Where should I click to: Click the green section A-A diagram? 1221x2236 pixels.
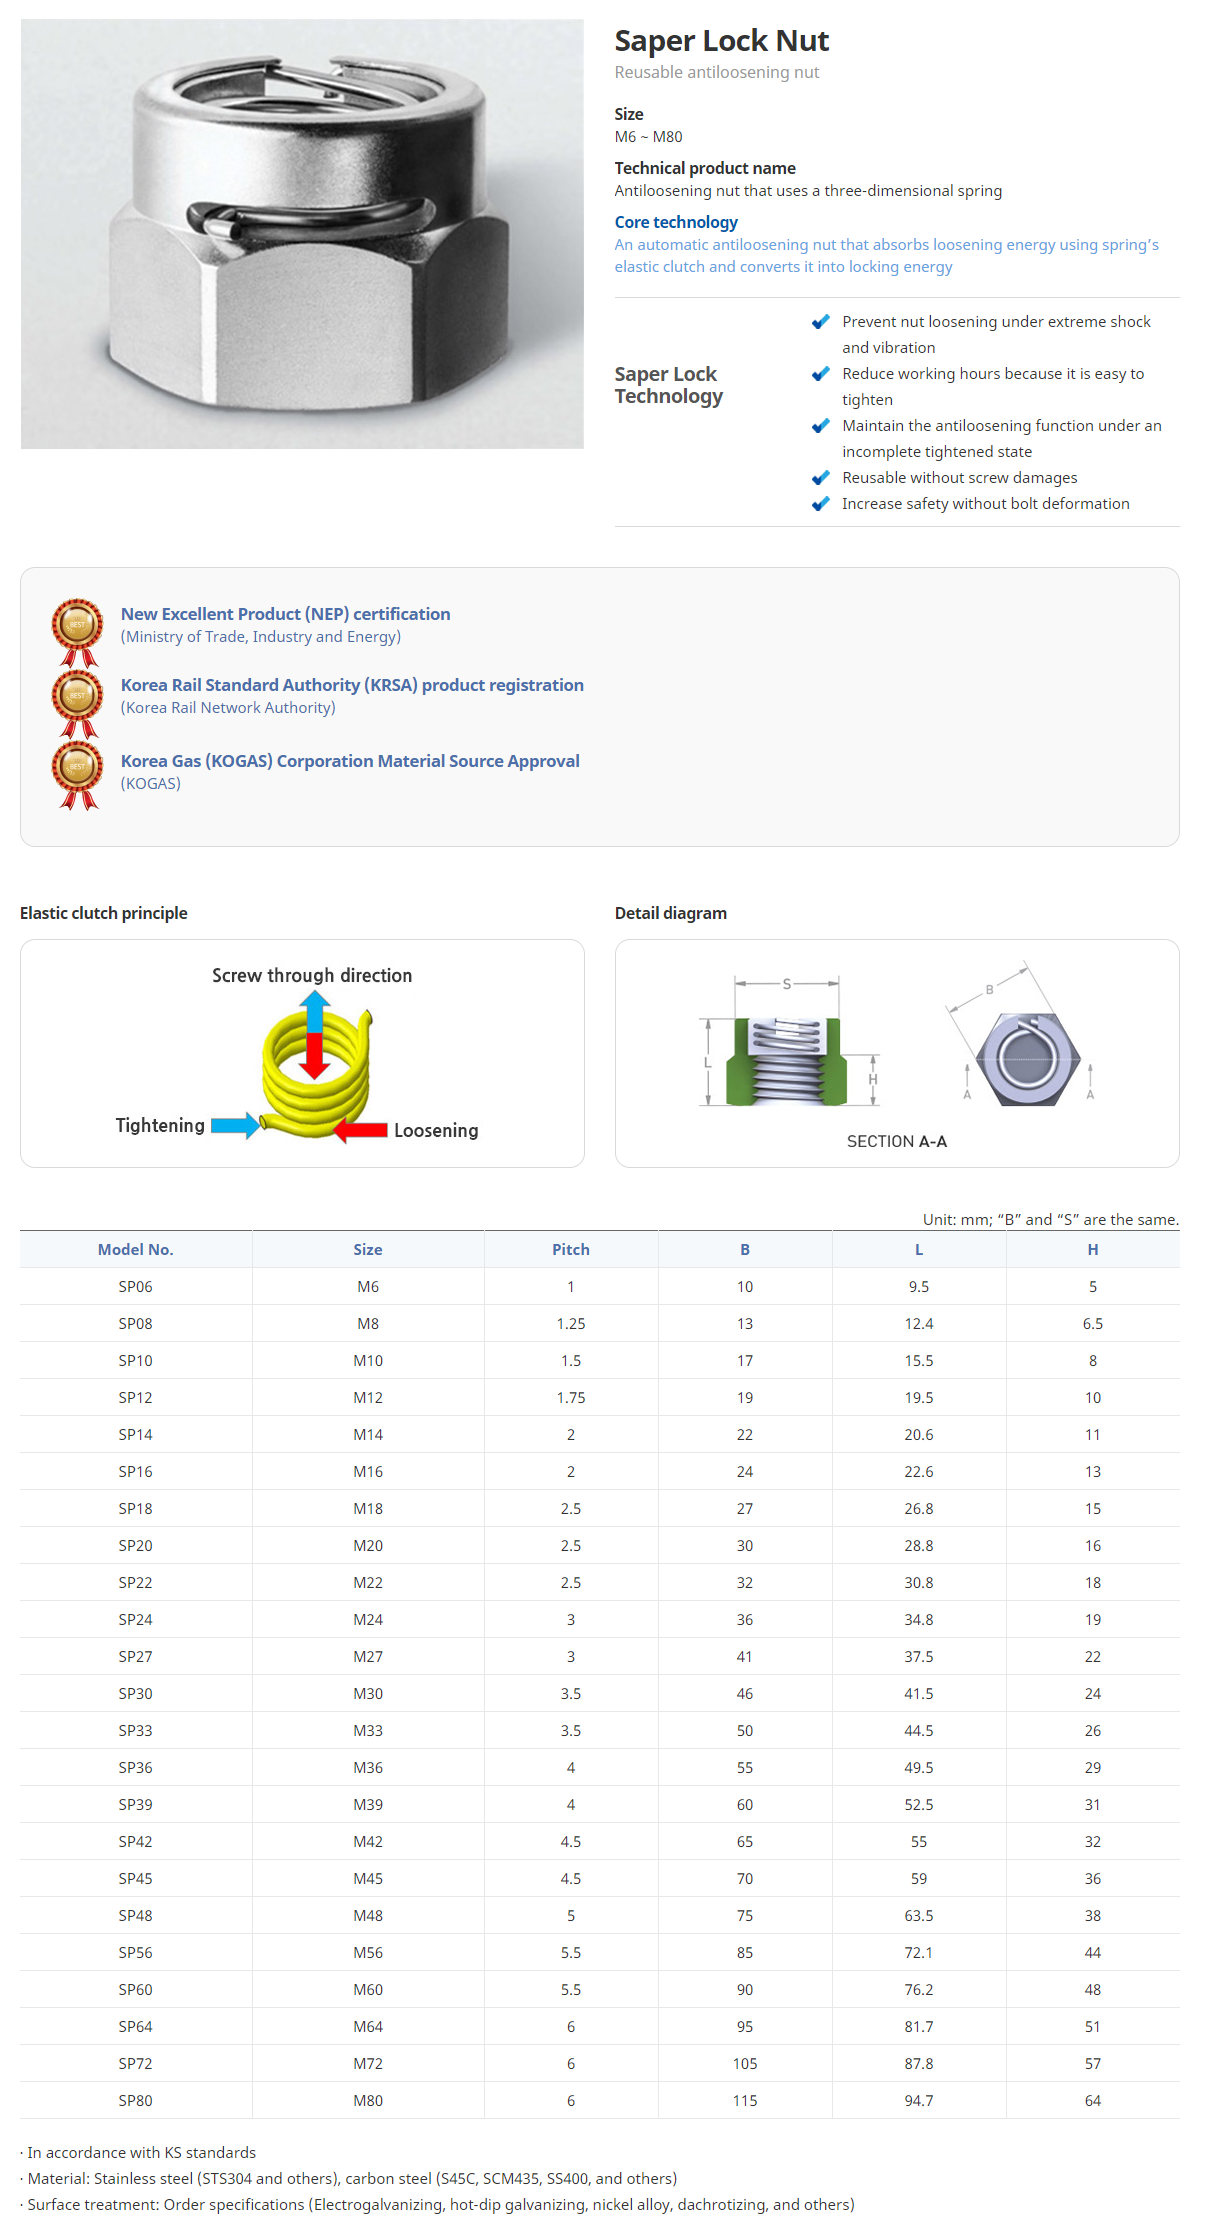[x=786, y=1060]
